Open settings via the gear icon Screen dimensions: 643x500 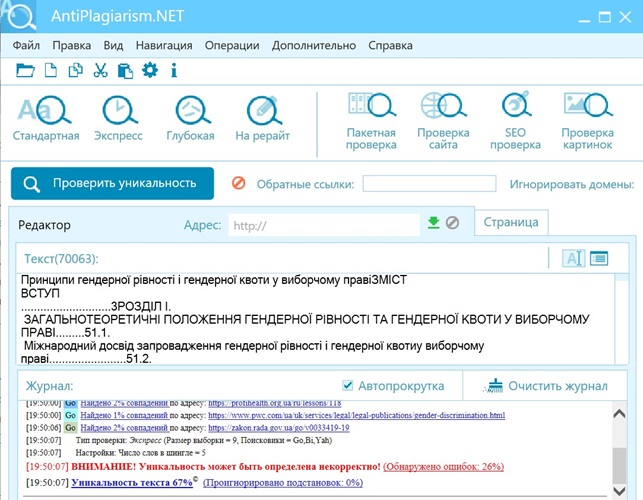[x=150, y=70]
